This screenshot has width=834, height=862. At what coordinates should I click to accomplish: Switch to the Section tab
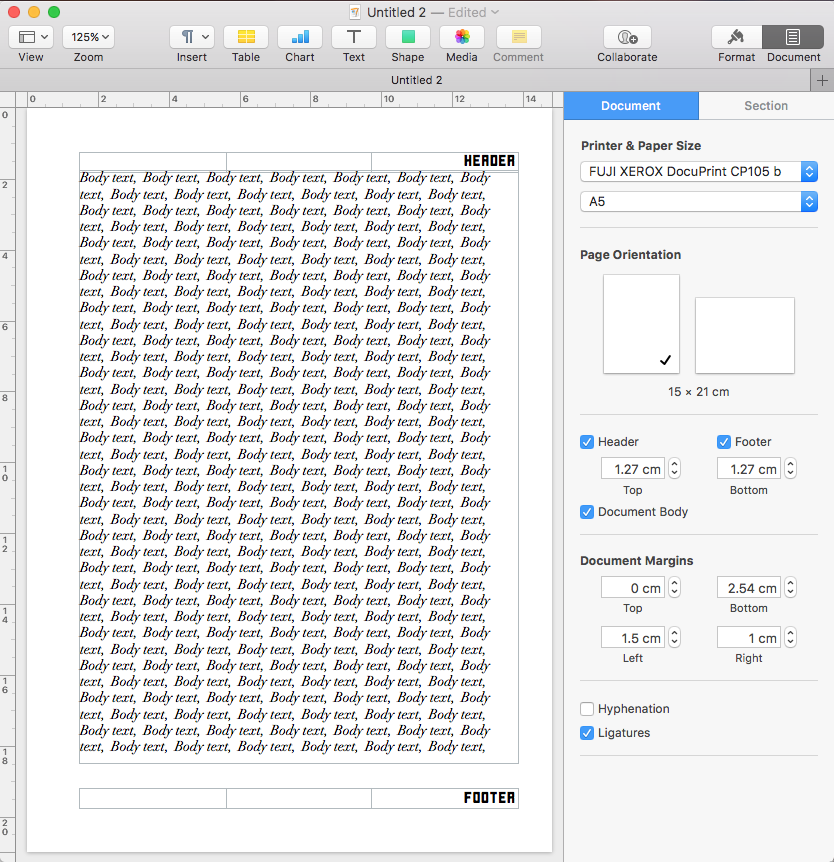766,105
